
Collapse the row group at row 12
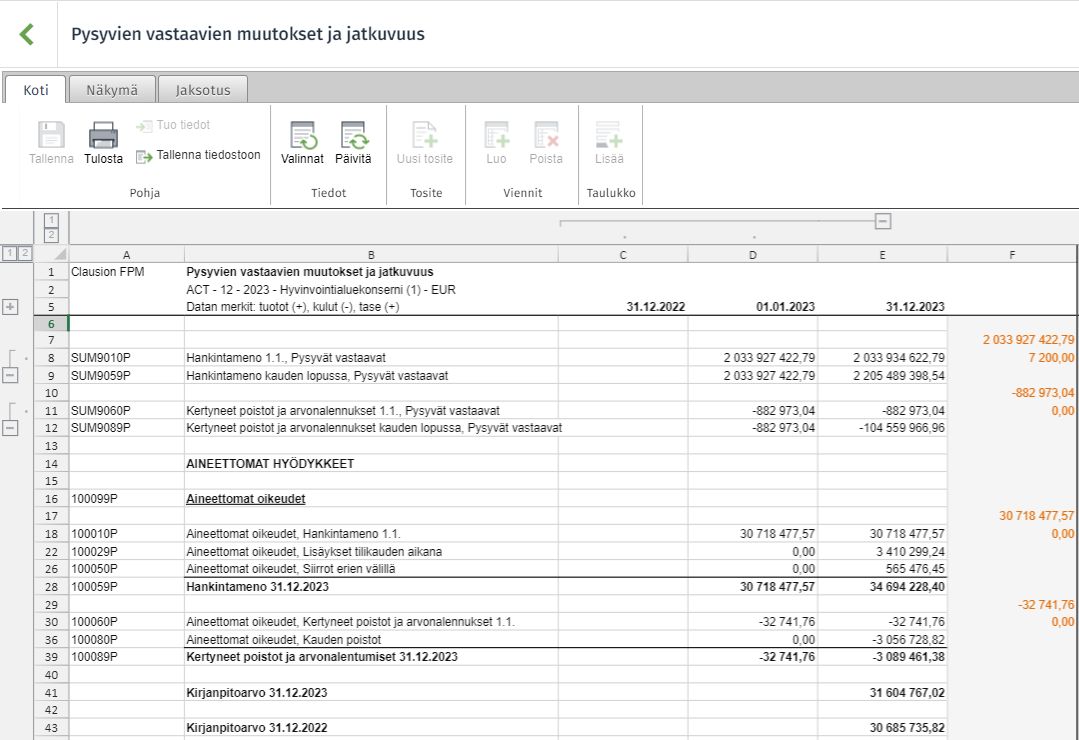(10, 428)
